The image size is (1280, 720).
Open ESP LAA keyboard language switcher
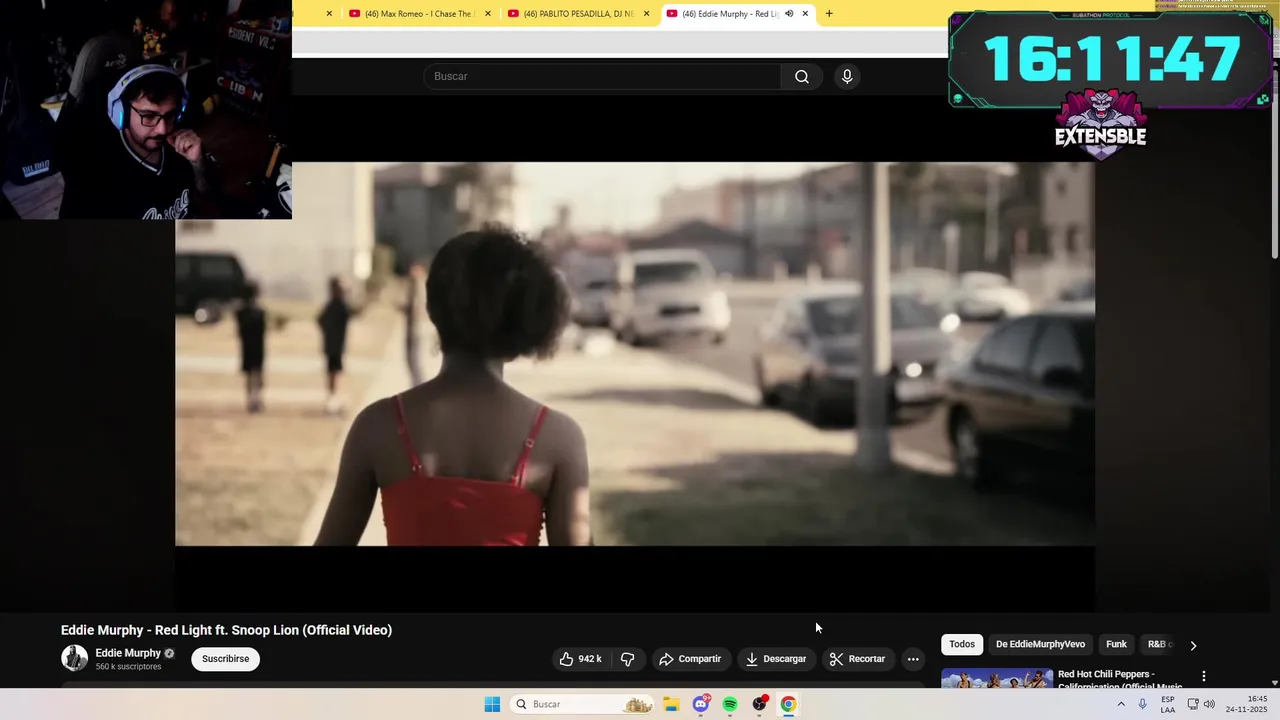(x=1168, y=704)
